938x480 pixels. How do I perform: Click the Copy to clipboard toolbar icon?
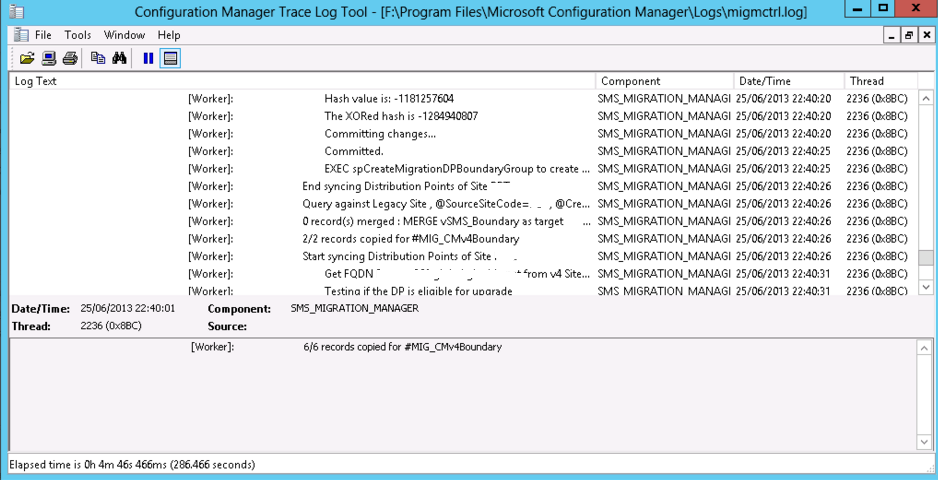click(98, 58)
